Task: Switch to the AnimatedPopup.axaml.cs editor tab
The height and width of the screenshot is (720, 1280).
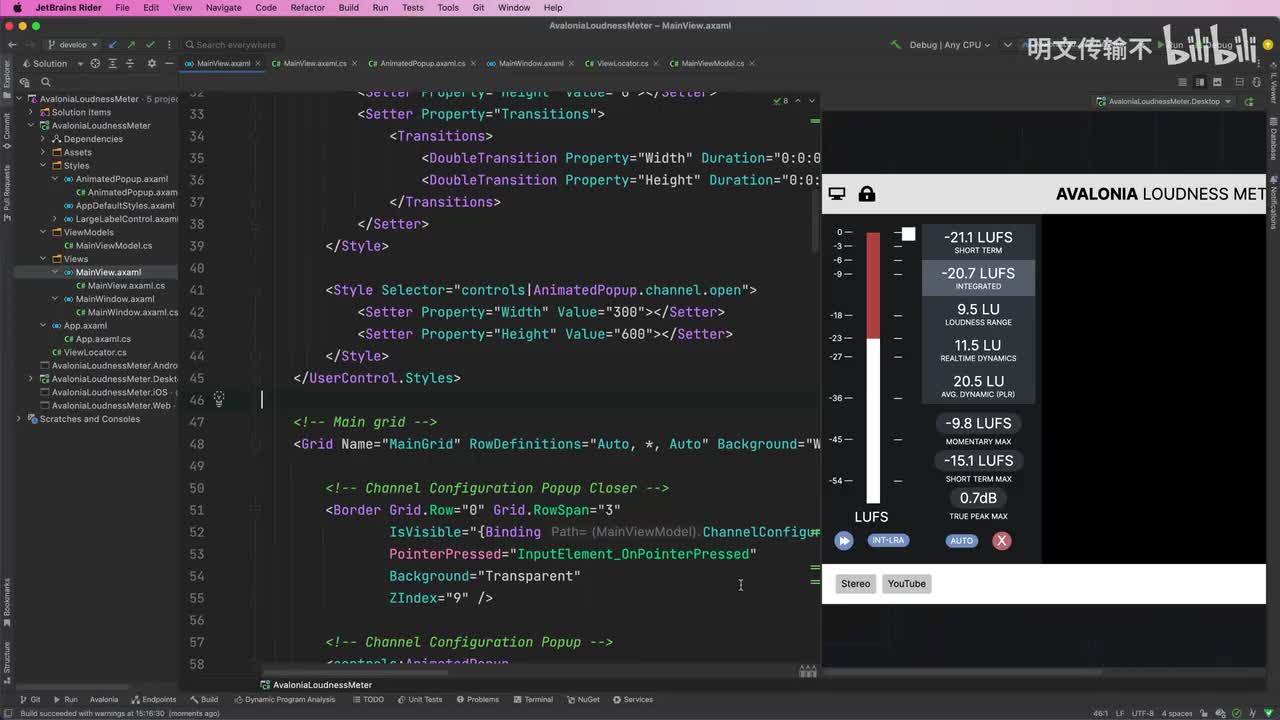Action: coord(422,64)
